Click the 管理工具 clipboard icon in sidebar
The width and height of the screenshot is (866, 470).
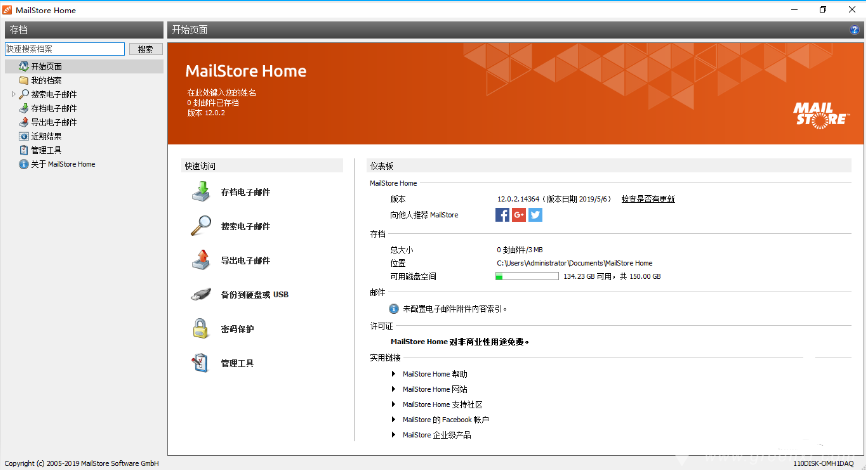23,150
